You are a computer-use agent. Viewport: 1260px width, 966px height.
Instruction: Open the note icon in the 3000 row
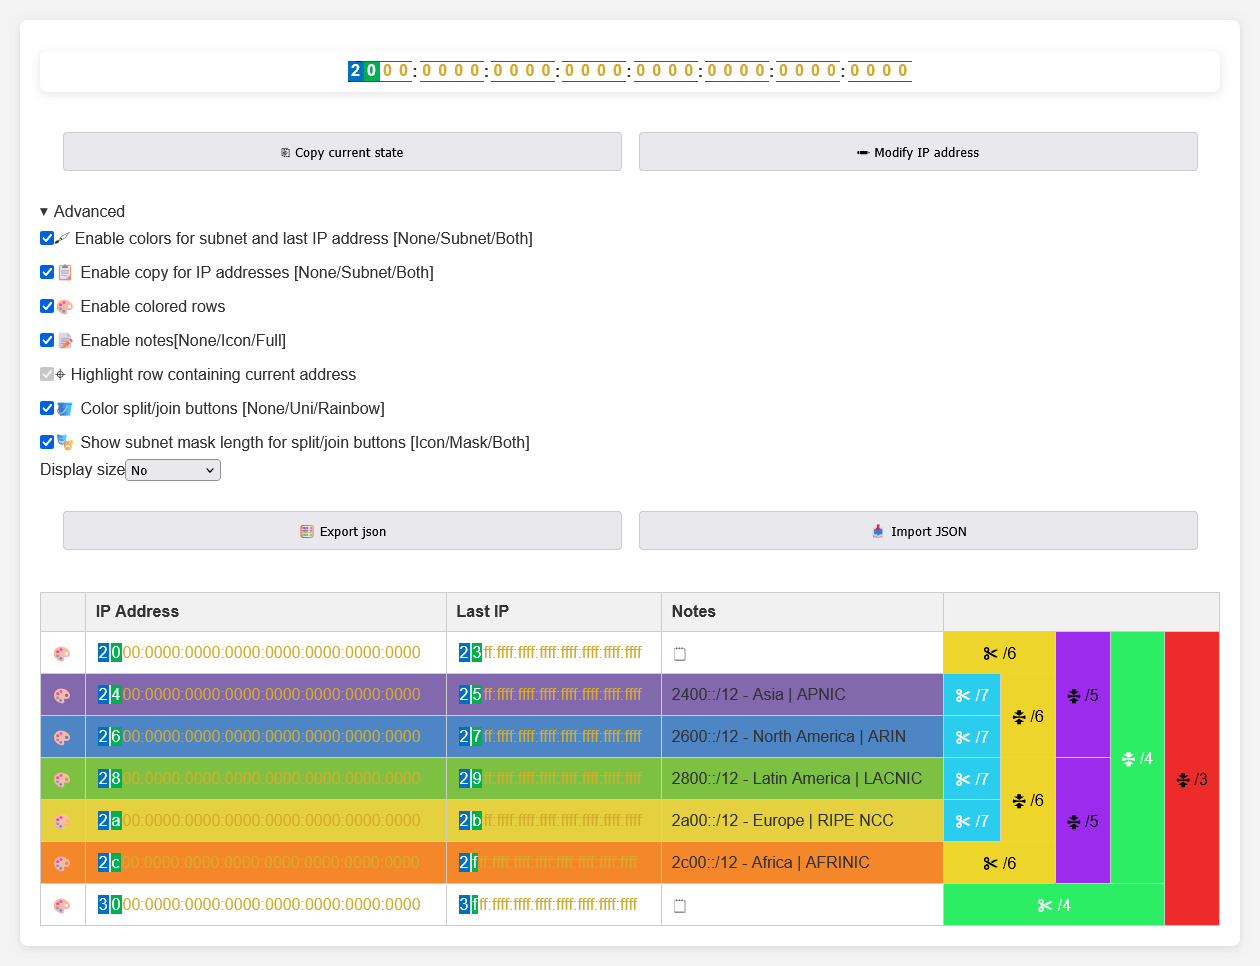coord(680,906)
